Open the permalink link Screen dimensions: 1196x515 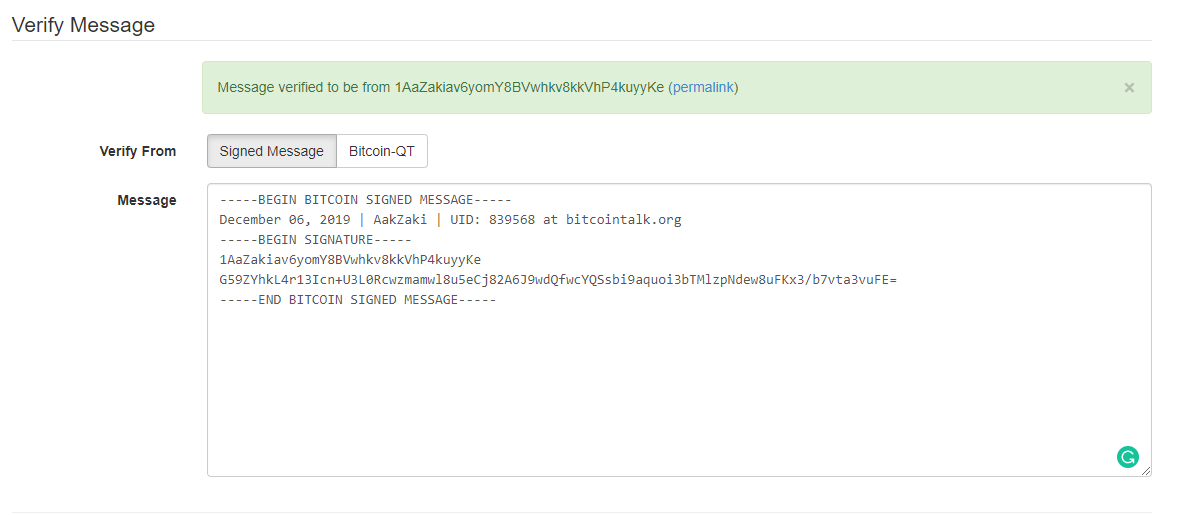703,87
